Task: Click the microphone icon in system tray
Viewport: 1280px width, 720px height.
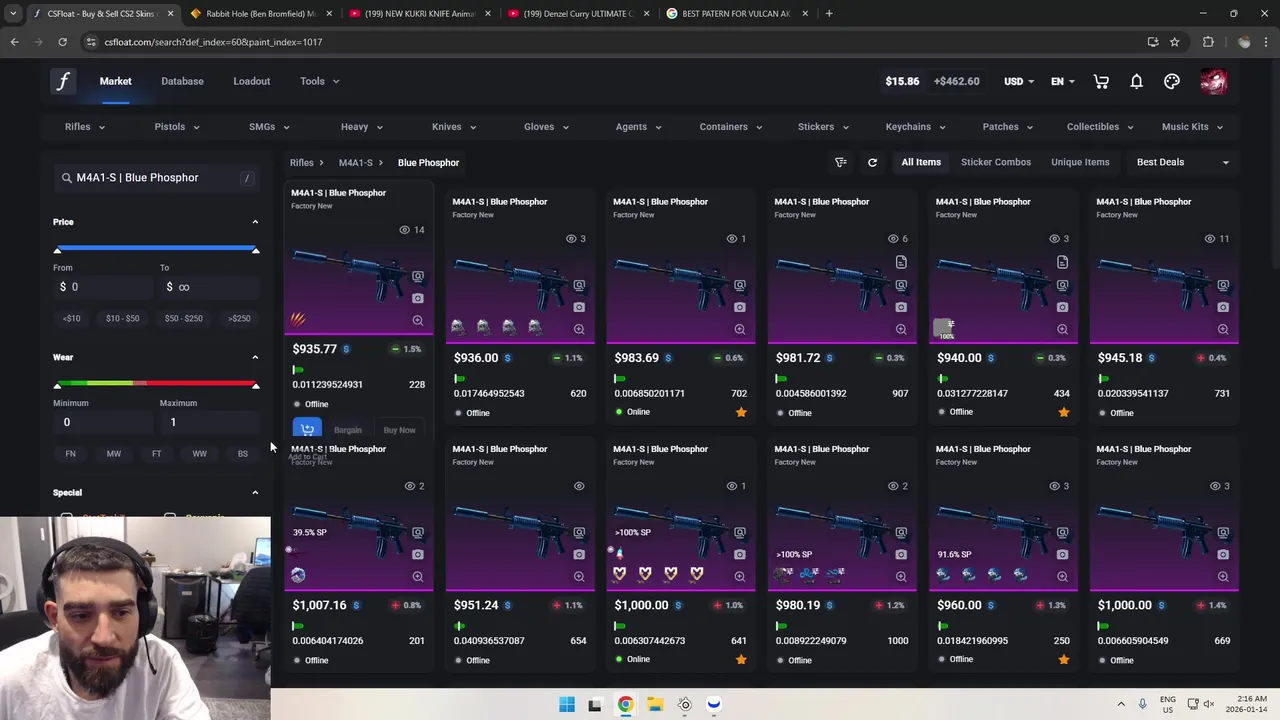Action: point(1143,704)
